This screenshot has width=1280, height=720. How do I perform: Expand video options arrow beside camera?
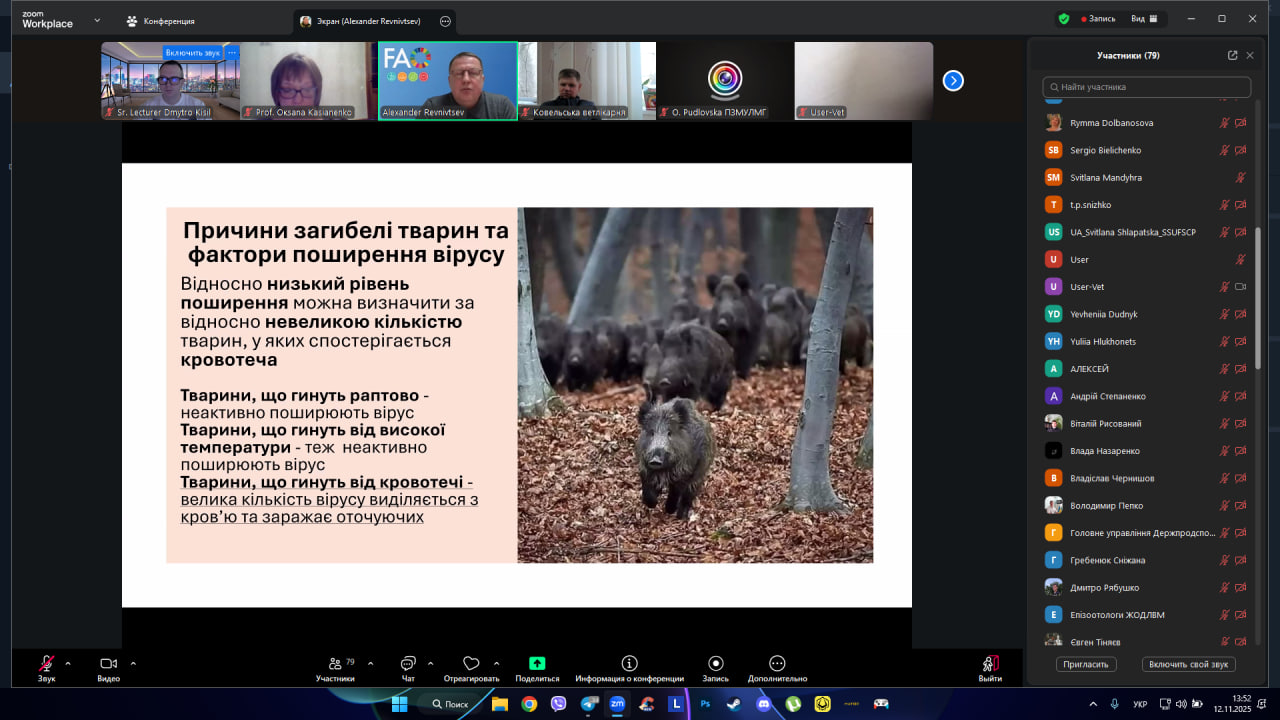(133, 663)
